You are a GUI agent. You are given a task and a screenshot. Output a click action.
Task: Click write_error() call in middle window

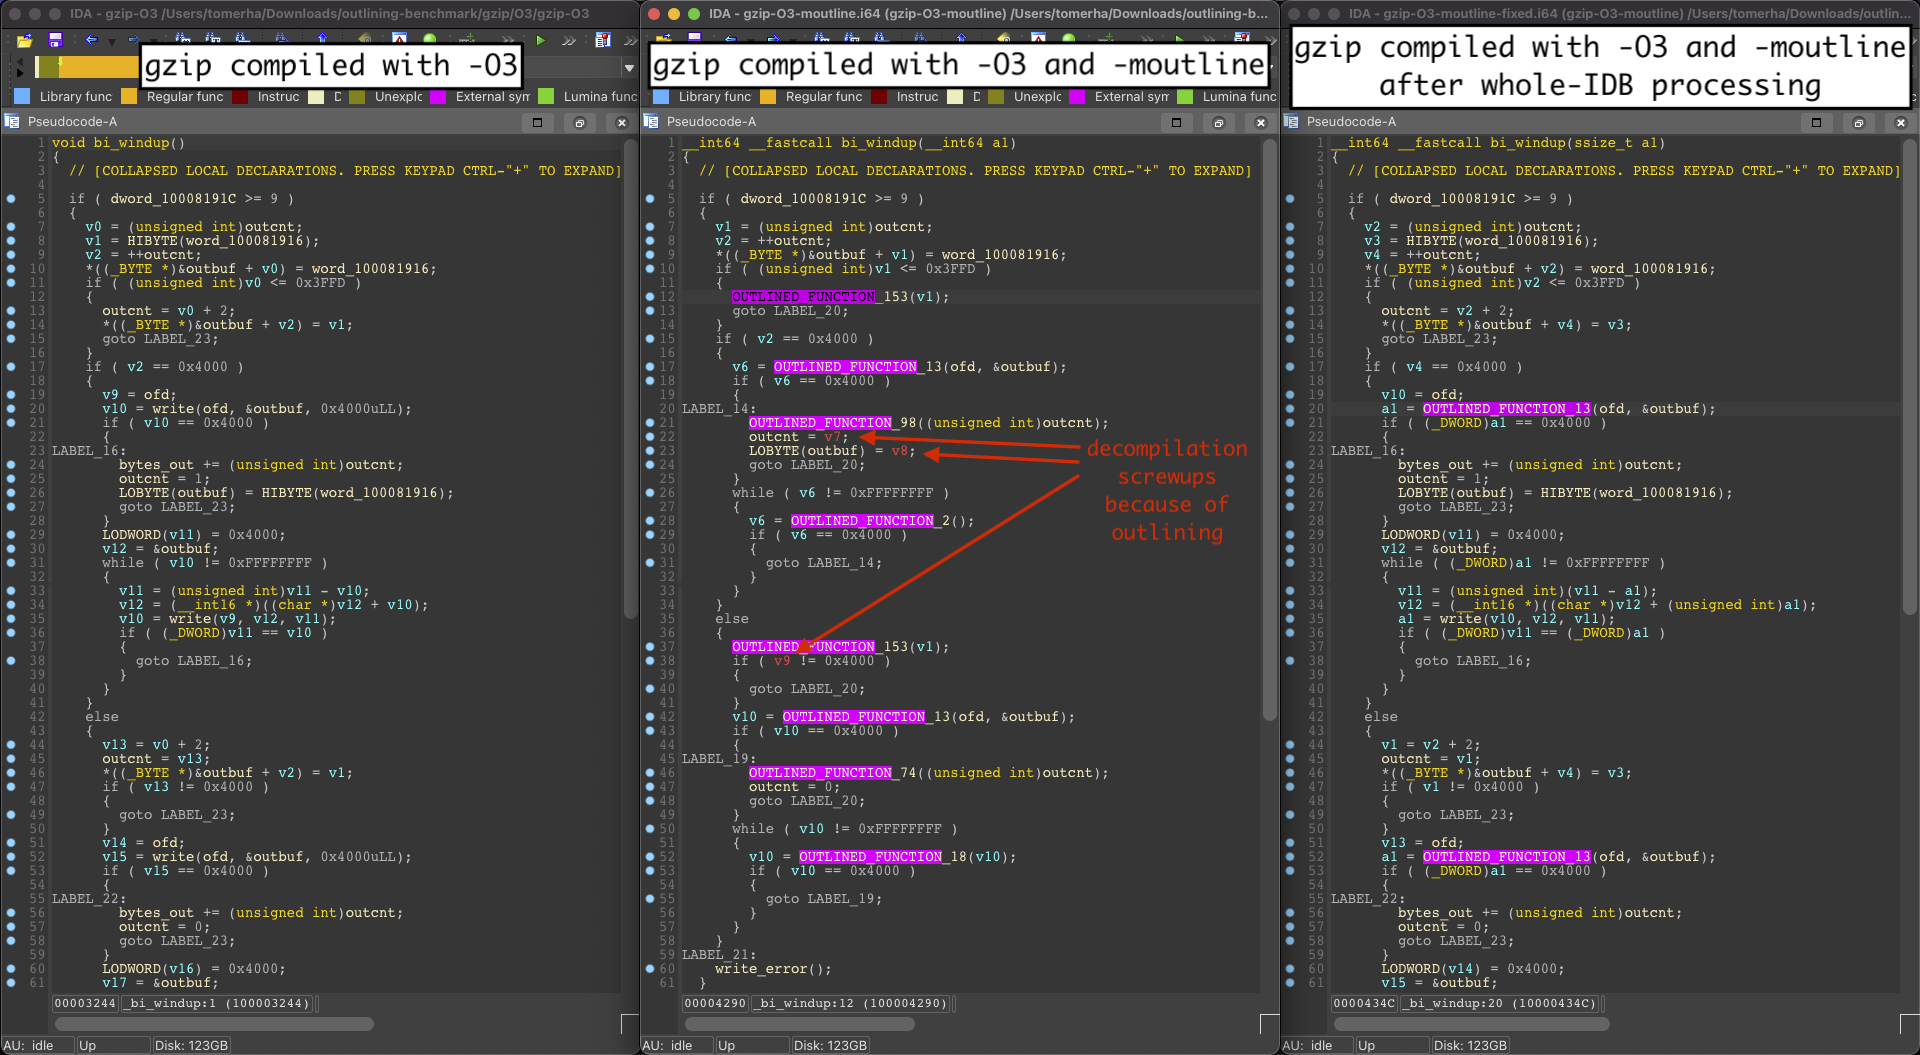tap(773, 969)
